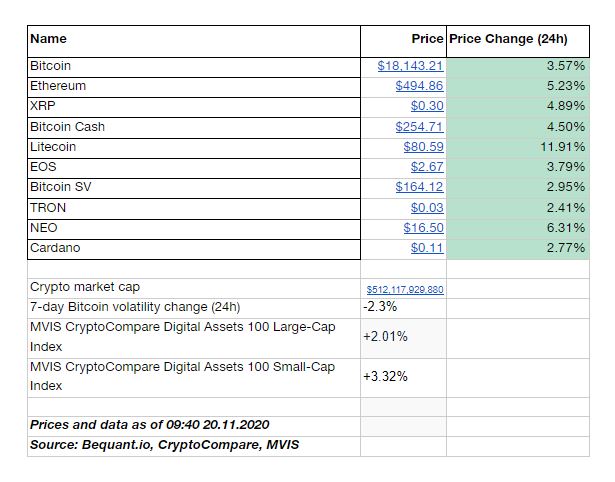
Task: Select the Source: Bequant.io attribution cell
Action: pos(194,446)
